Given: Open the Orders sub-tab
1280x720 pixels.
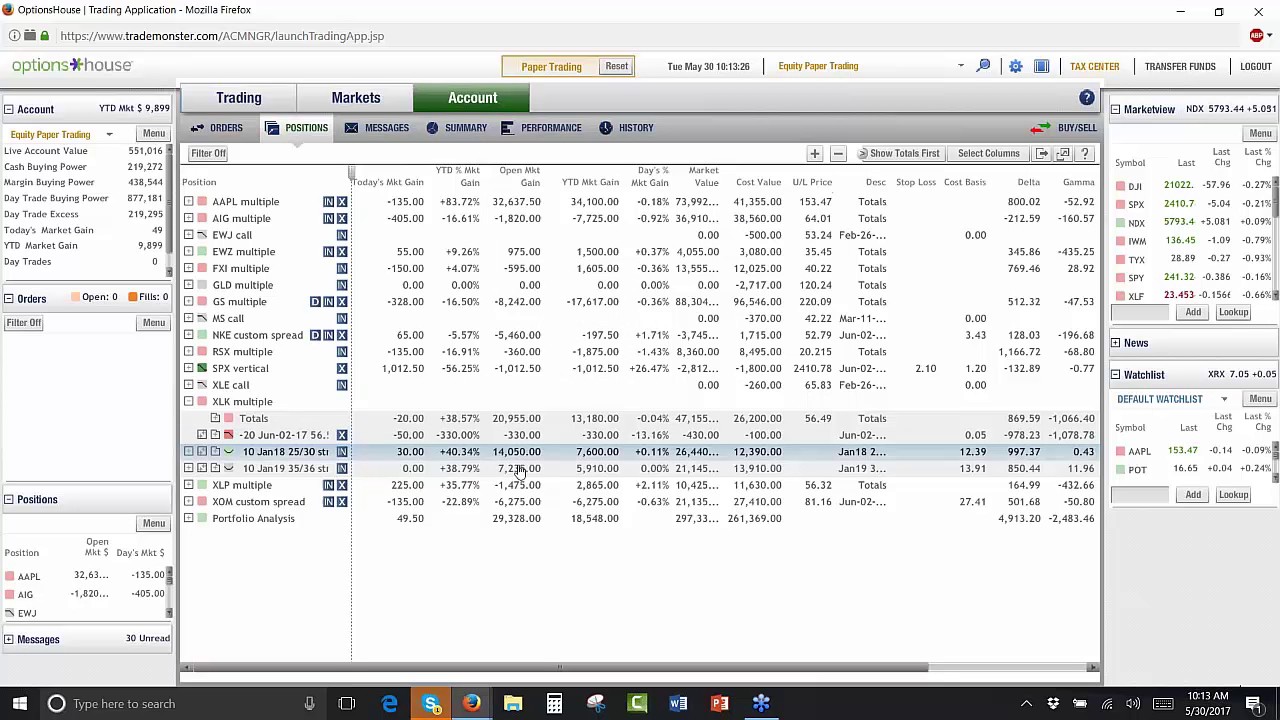Looking at the screenshot, I should point(216,128).
